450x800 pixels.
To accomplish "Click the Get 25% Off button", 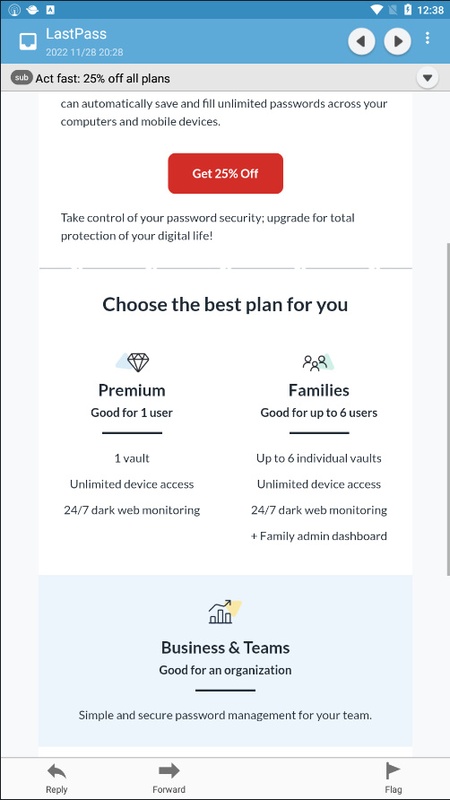I will [226, 173].
